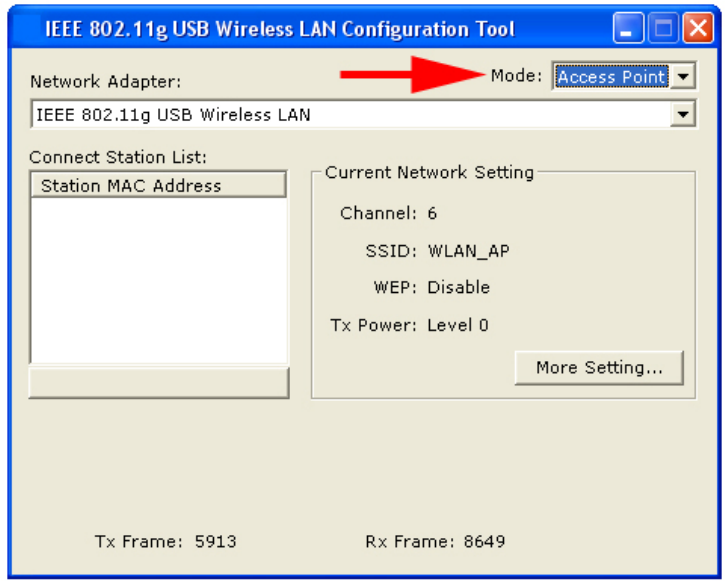Close the Wireless LAN Configuration Tool
The image size is (728, 587).
point(698,28)
